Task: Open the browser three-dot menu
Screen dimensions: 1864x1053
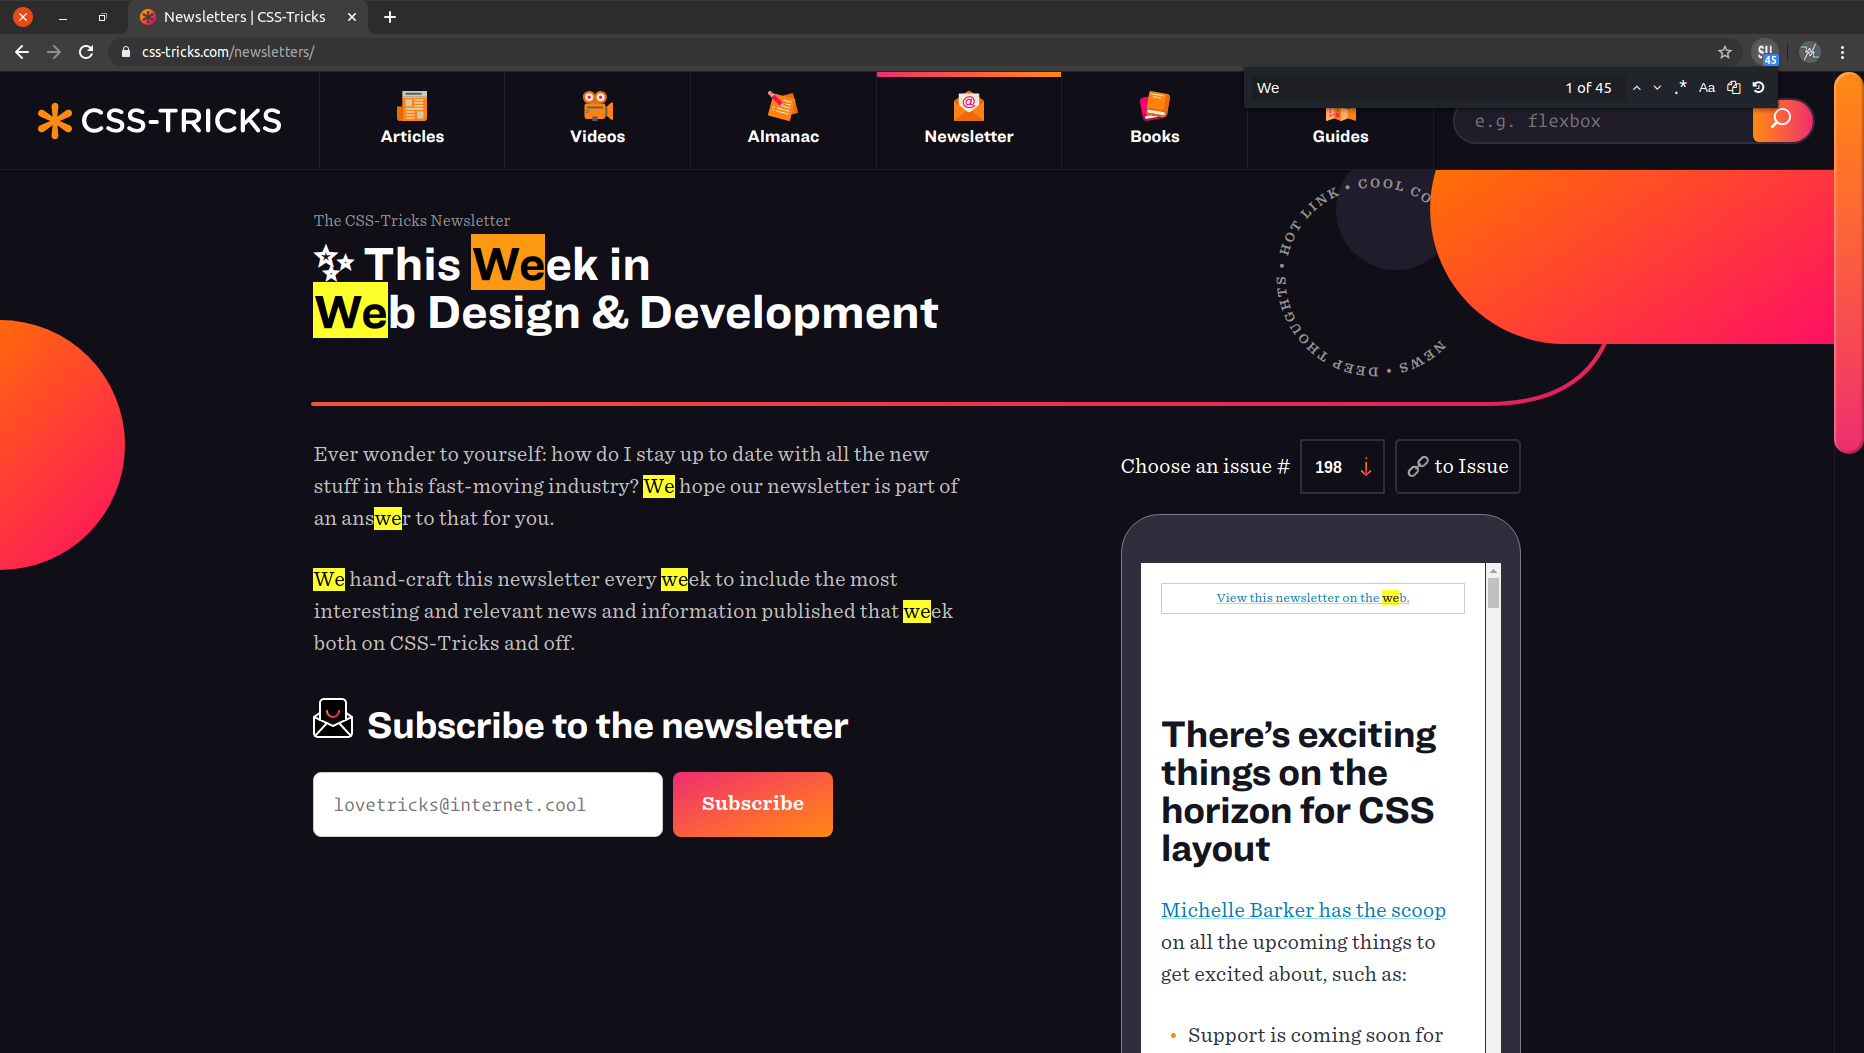Action: click(1842, 52)
